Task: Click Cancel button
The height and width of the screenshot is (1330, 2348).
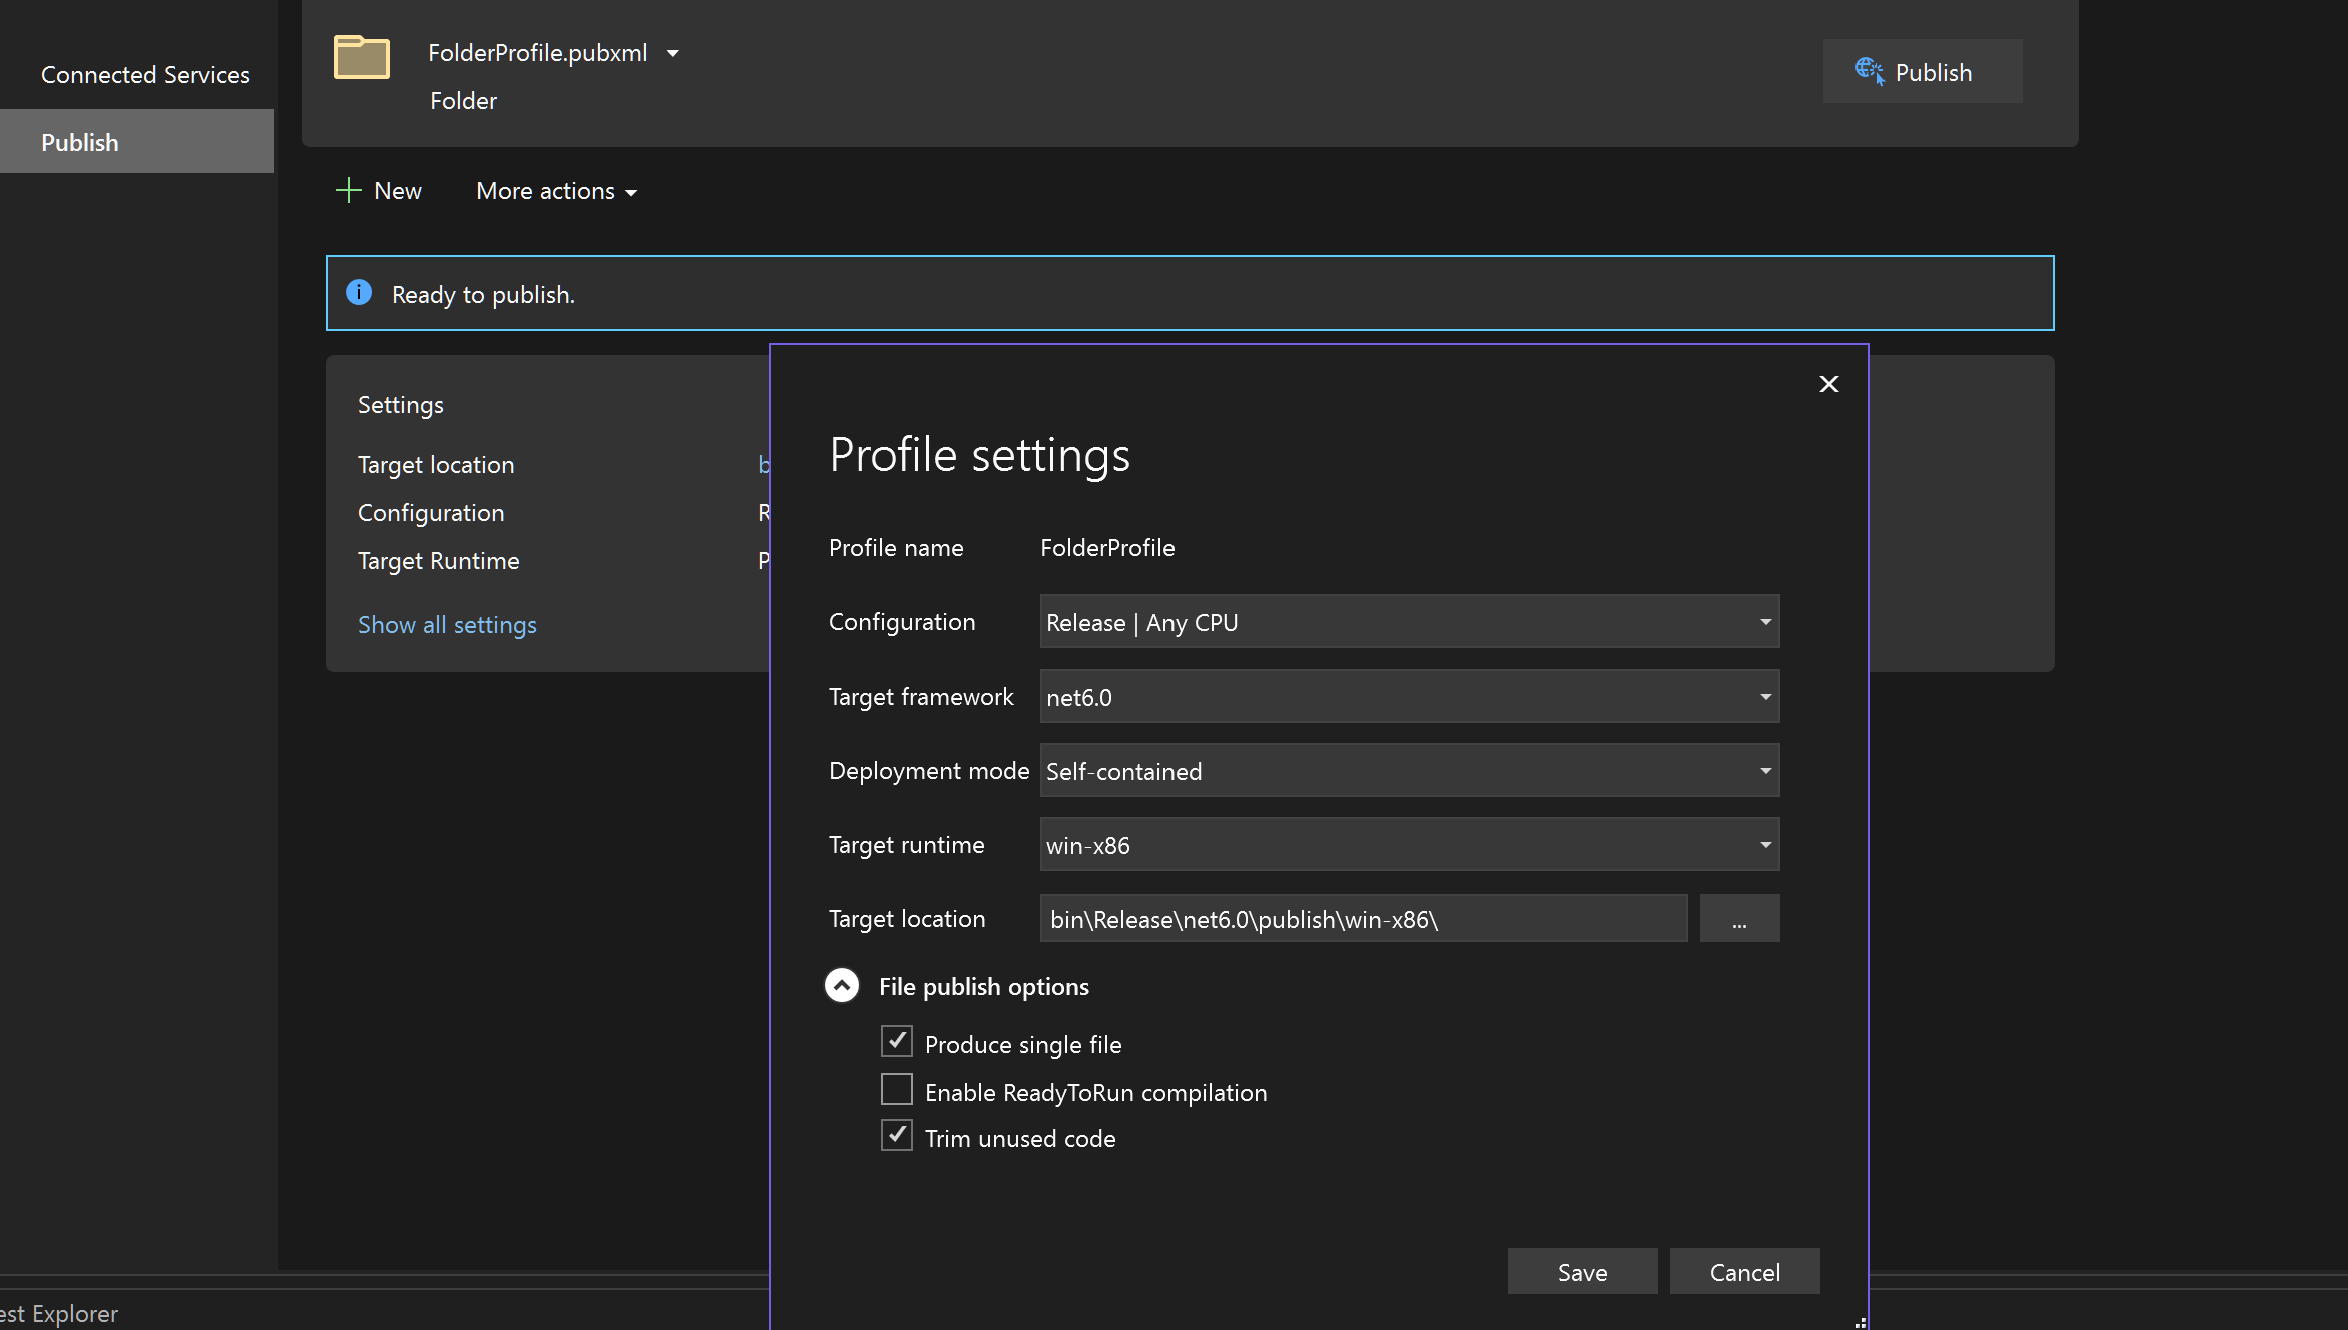Action: [1745, 1272]
